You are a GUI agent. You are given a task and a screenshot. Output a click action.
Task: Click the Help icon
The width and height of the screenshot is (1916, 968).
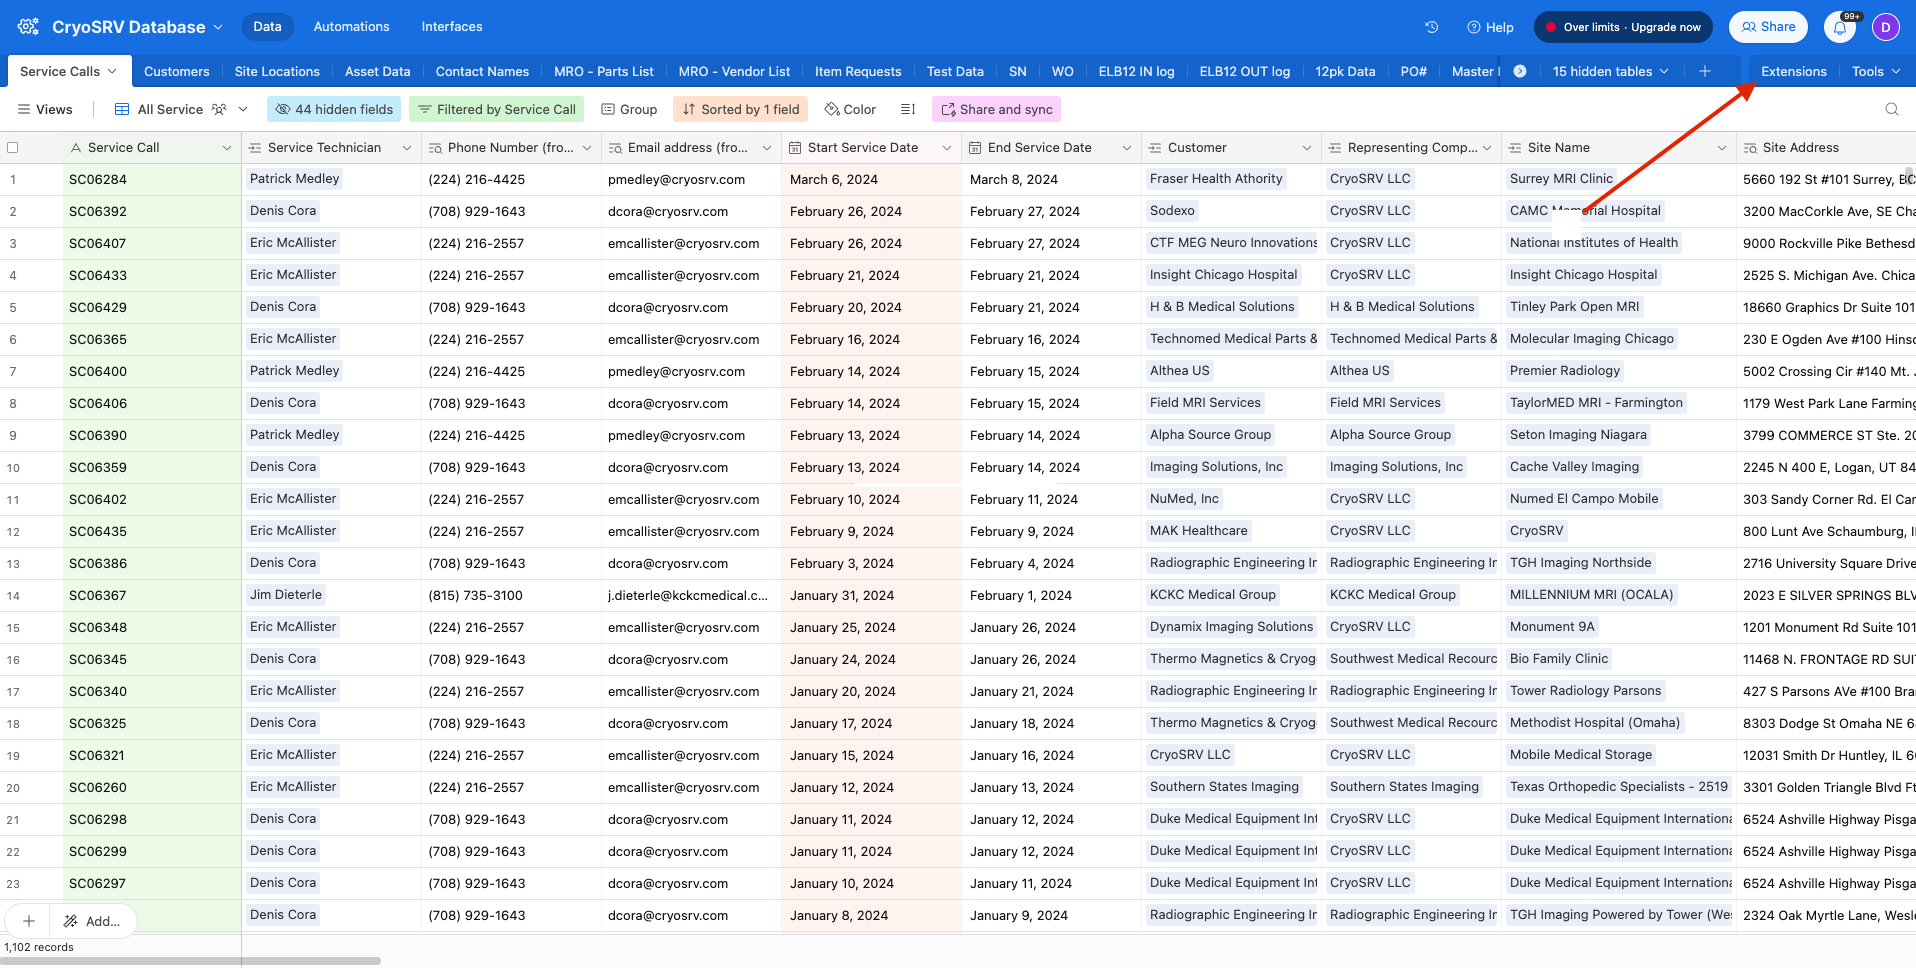[1474, 27]
